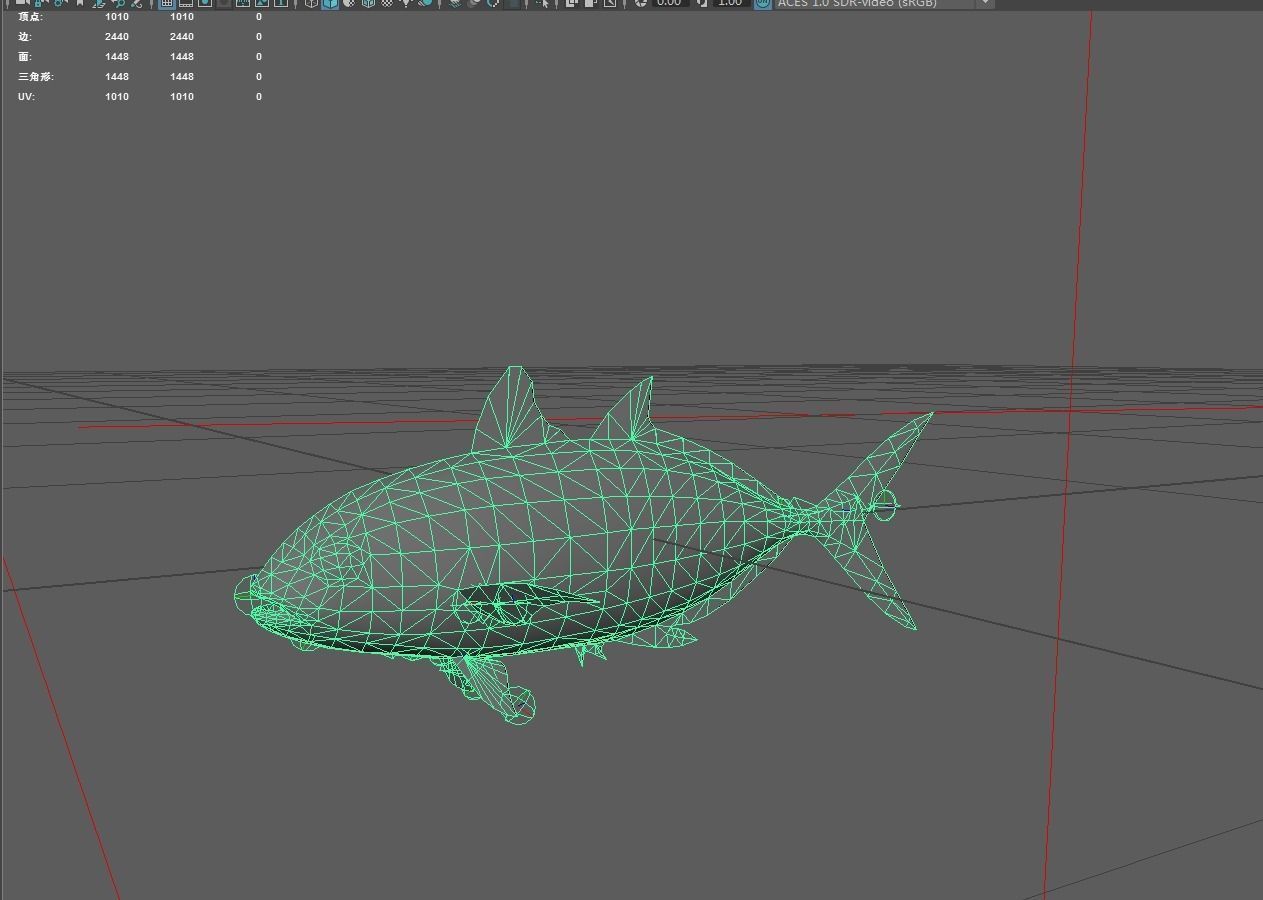Click the 三角形 label in heads-up display
This screenshot has height=900, width=1263.
pyautogui.click(x=36, y=77)
